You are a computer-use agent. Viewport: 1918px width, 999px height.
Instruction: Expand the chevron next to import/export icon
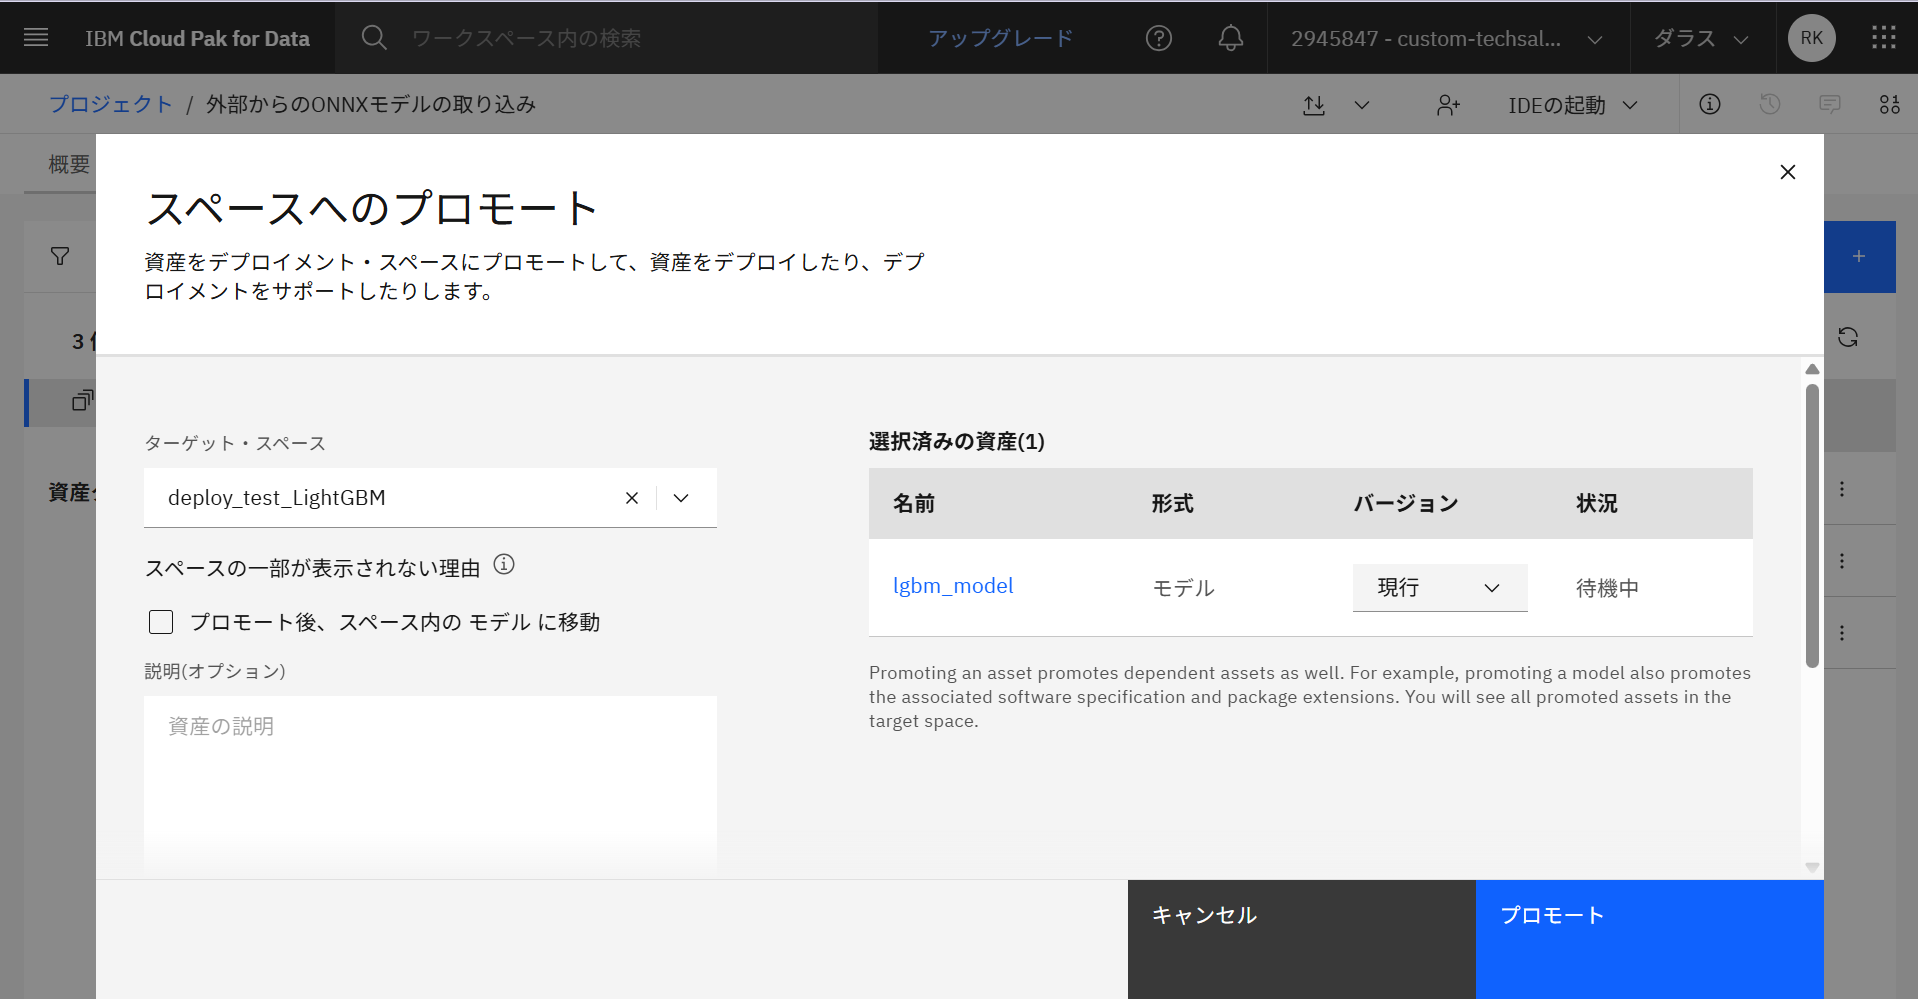click(x=1362, y=105)
